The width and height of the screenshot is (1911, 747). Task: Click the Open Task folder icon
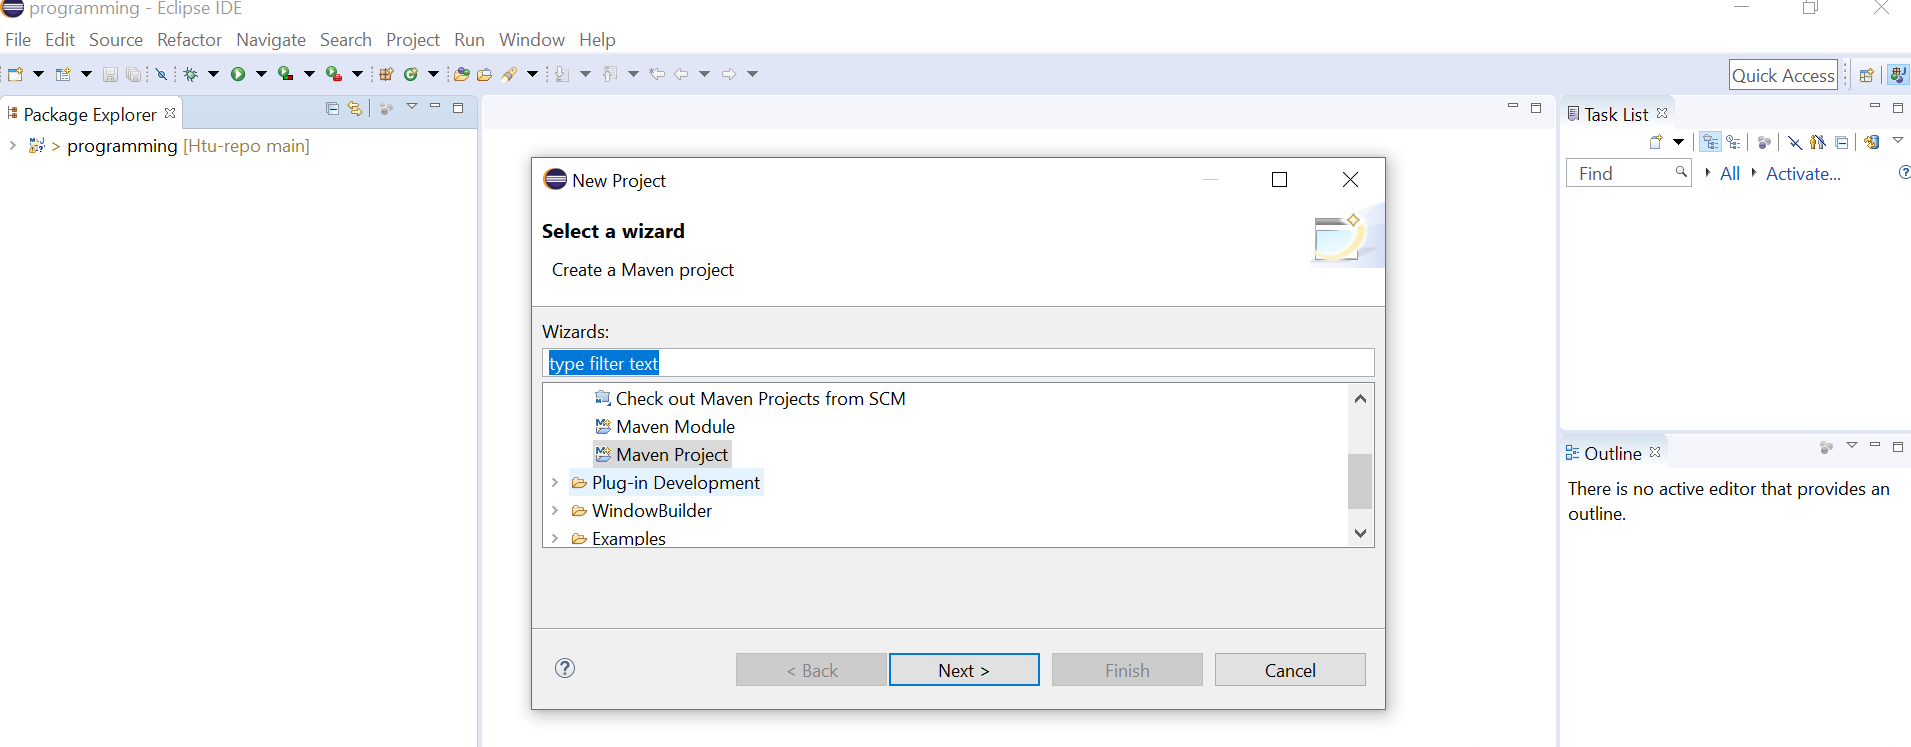tap(484, 74)
